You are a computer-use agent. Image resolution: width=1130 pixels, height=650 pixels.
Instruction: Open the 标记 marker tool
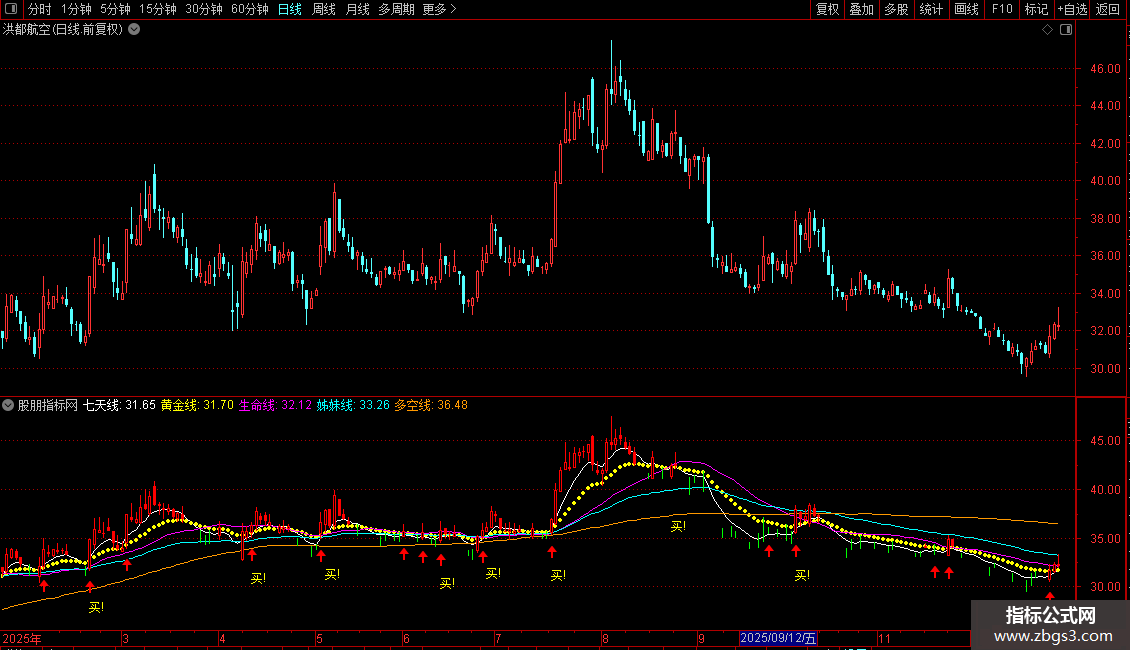[x=1036, y=9]
